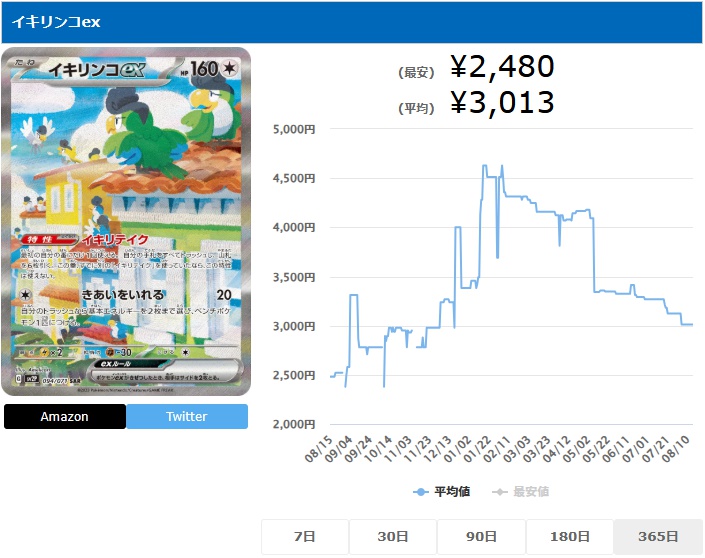
Task: Select the 30日 period tab
Action: 393,536
